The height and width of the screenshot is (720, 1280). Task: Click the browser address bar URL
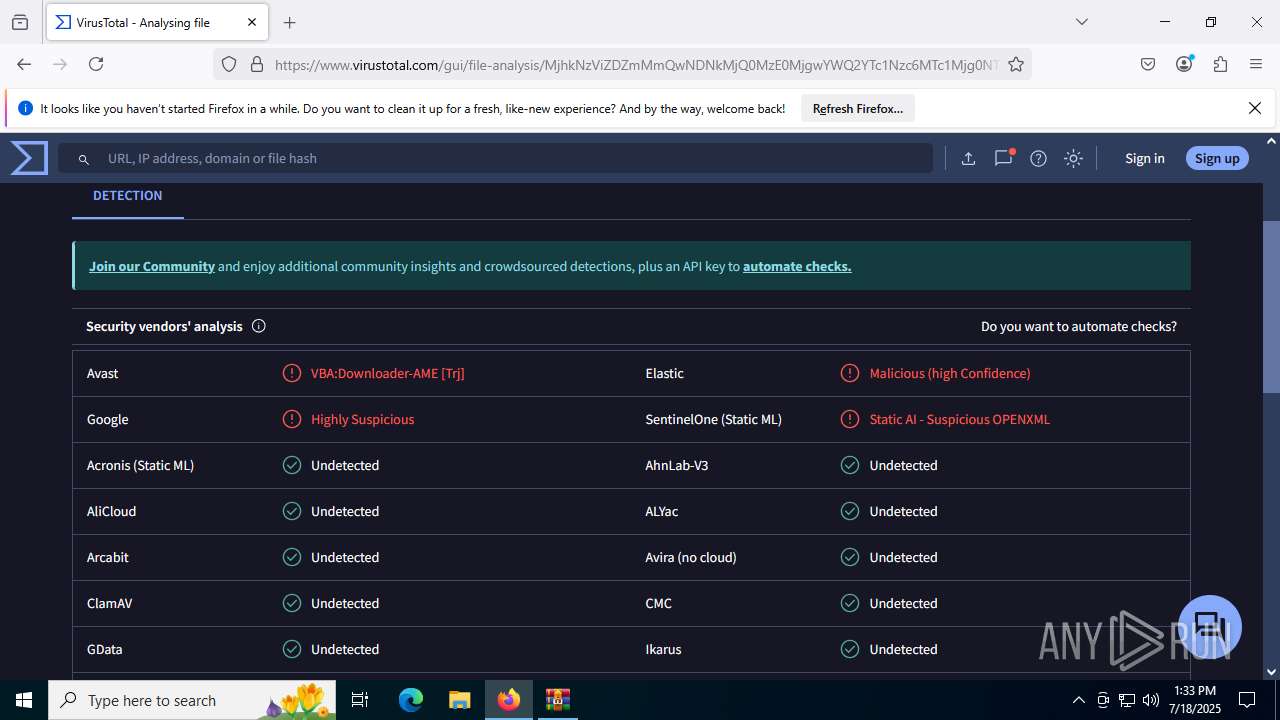pos(636,64)
